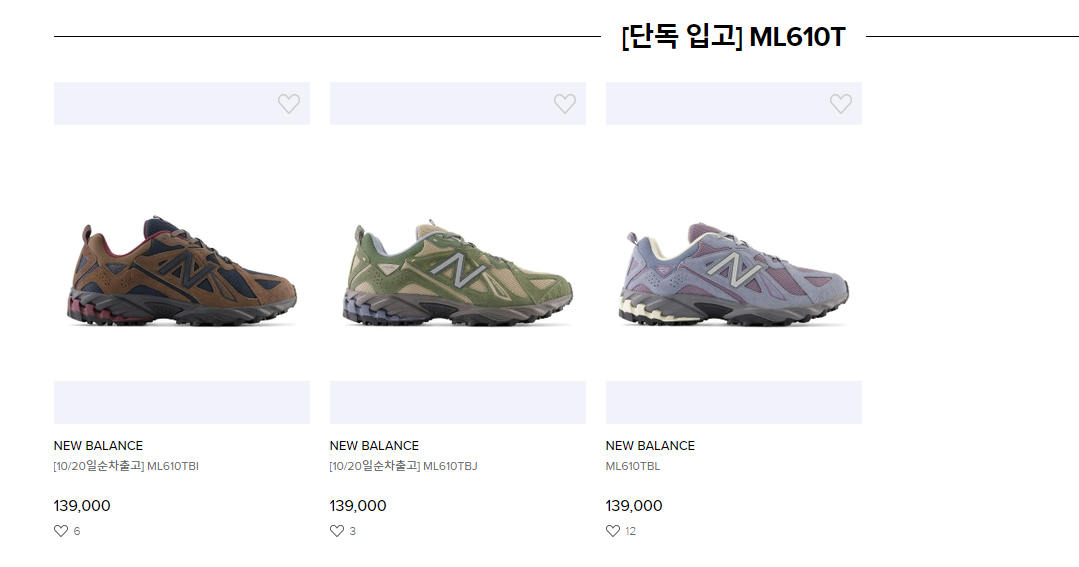Open the purple ML610TBL shoe image
Screen dimensions: 1079x567
point(733,274)
